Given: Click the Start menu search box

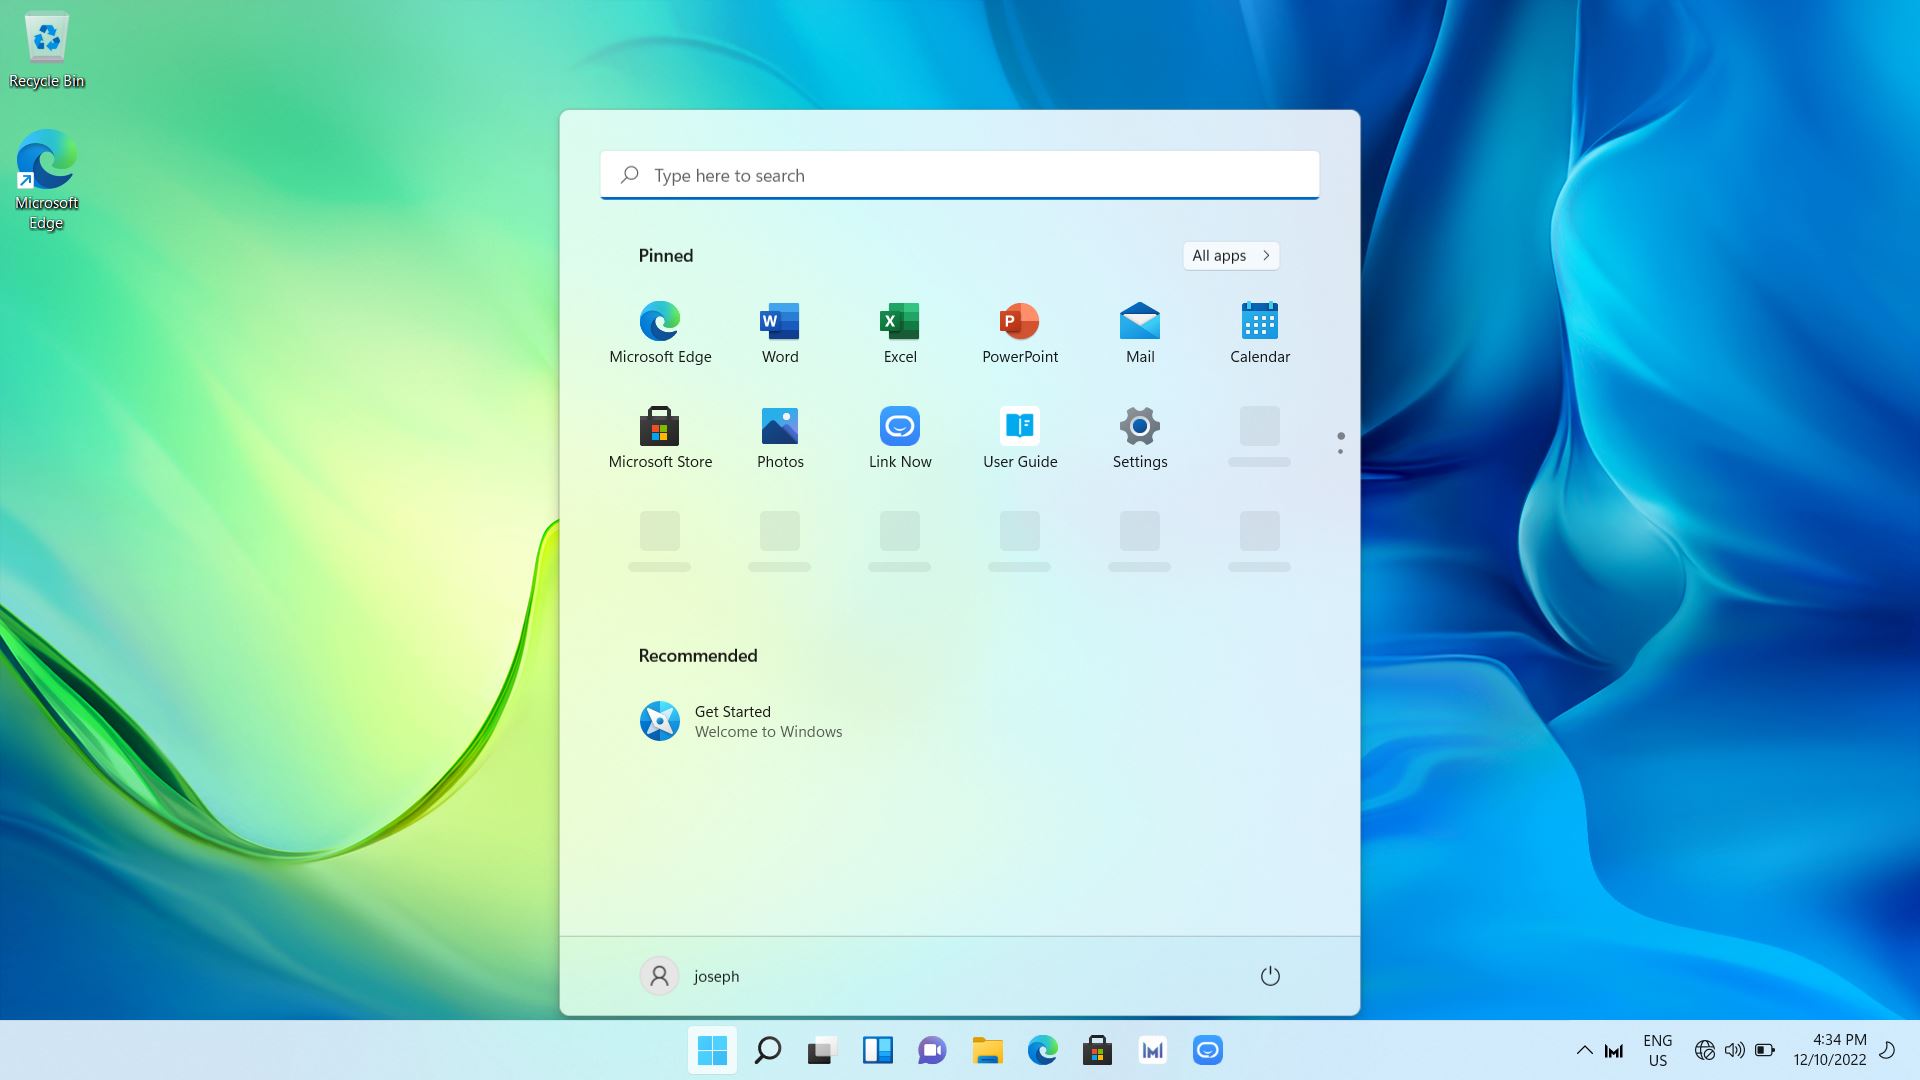Looking at the screenshot, I should (960, 175).
